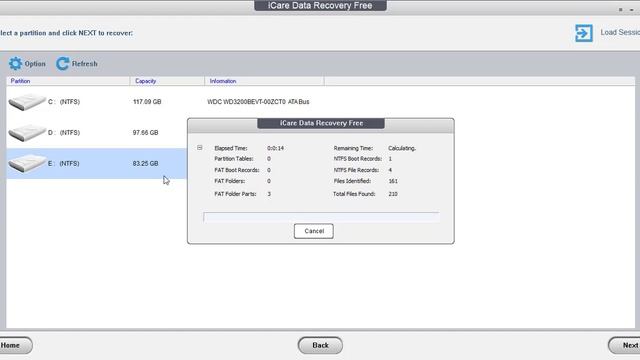Click the main window title bar text
This screenshot has width=640, height=360.
pyautogui.click(x=320, y=6)
